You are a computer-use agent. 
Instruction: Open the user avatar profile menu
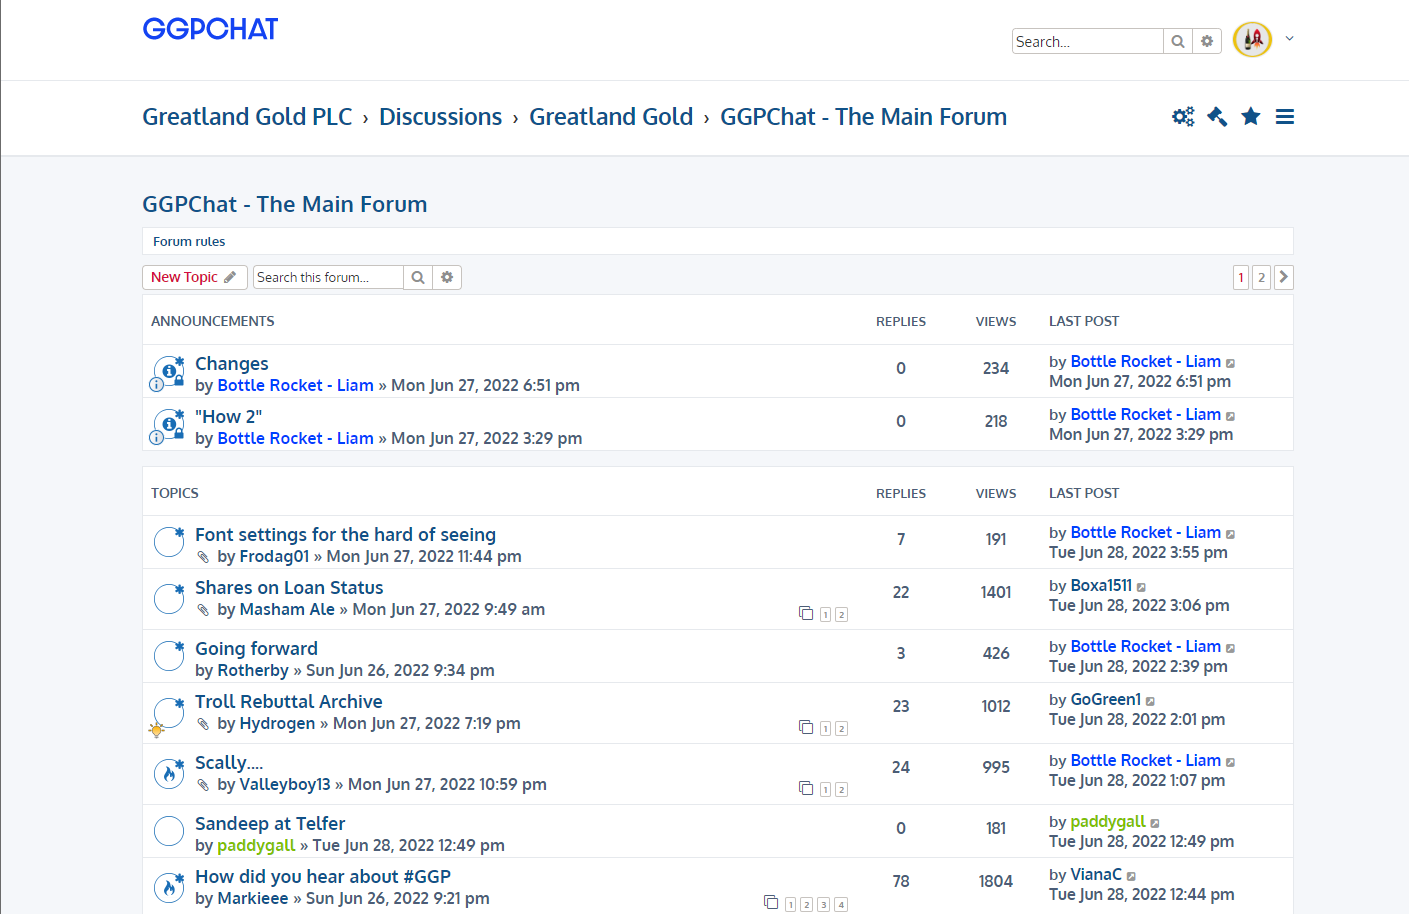click(x=1252, y=40)
